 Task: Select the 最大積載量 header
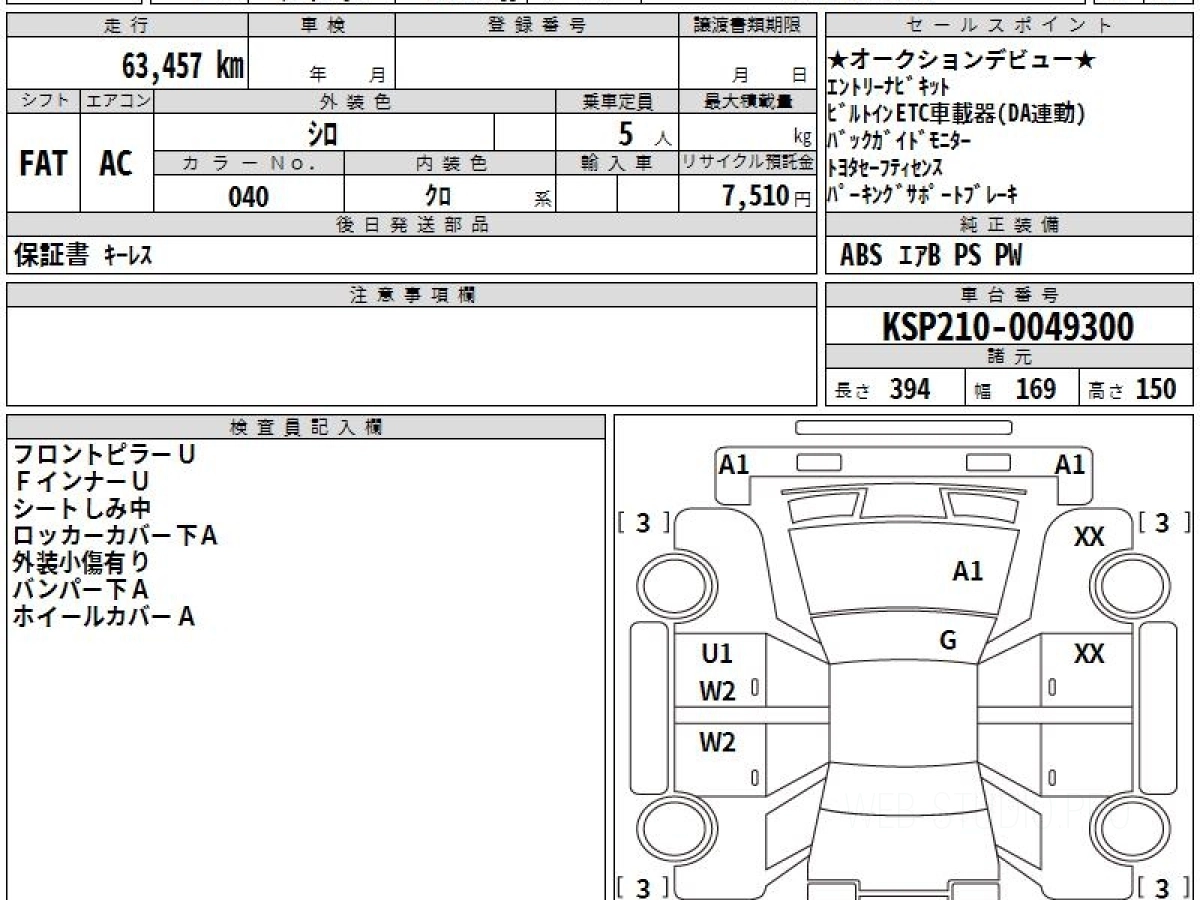coord(748,101)
